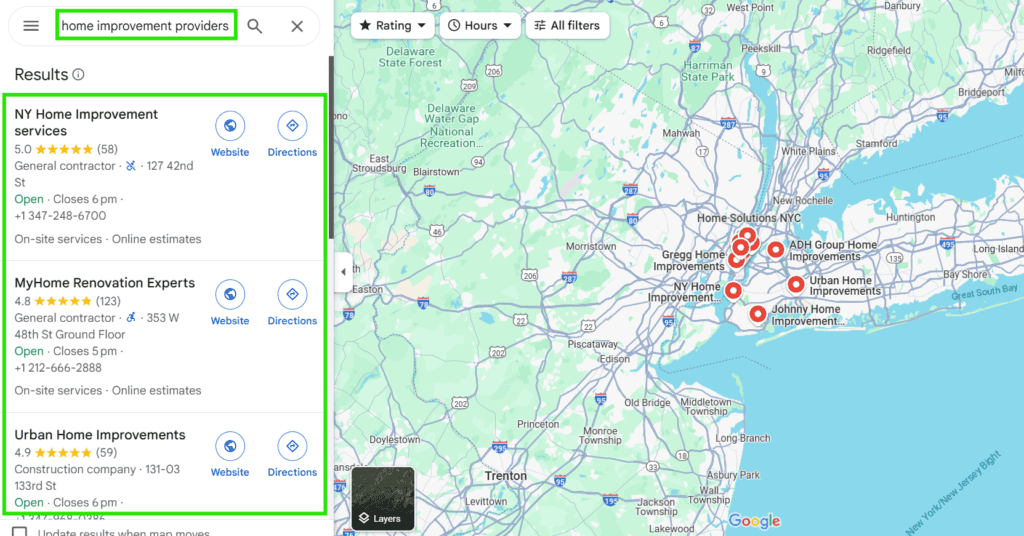Click phone number +1 347-248-6700
1024x536 pixels.
click(x=60, y=215)
